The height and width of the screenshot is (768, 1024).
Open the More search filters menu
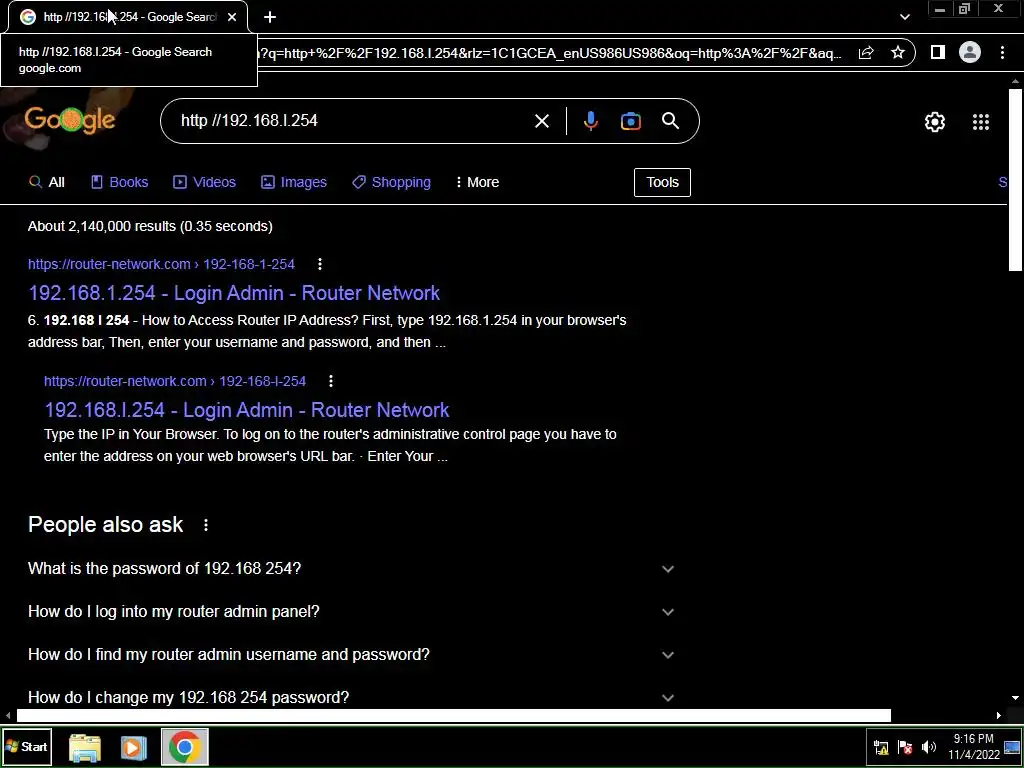click(477, 182)
